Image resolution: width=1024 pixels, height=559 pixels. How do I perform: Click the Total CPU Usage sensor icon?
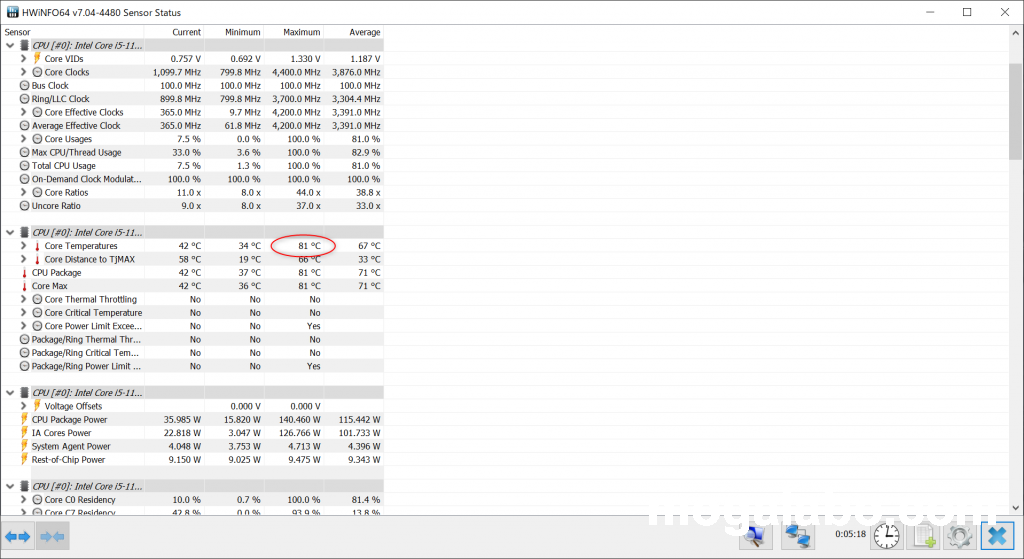25,166
